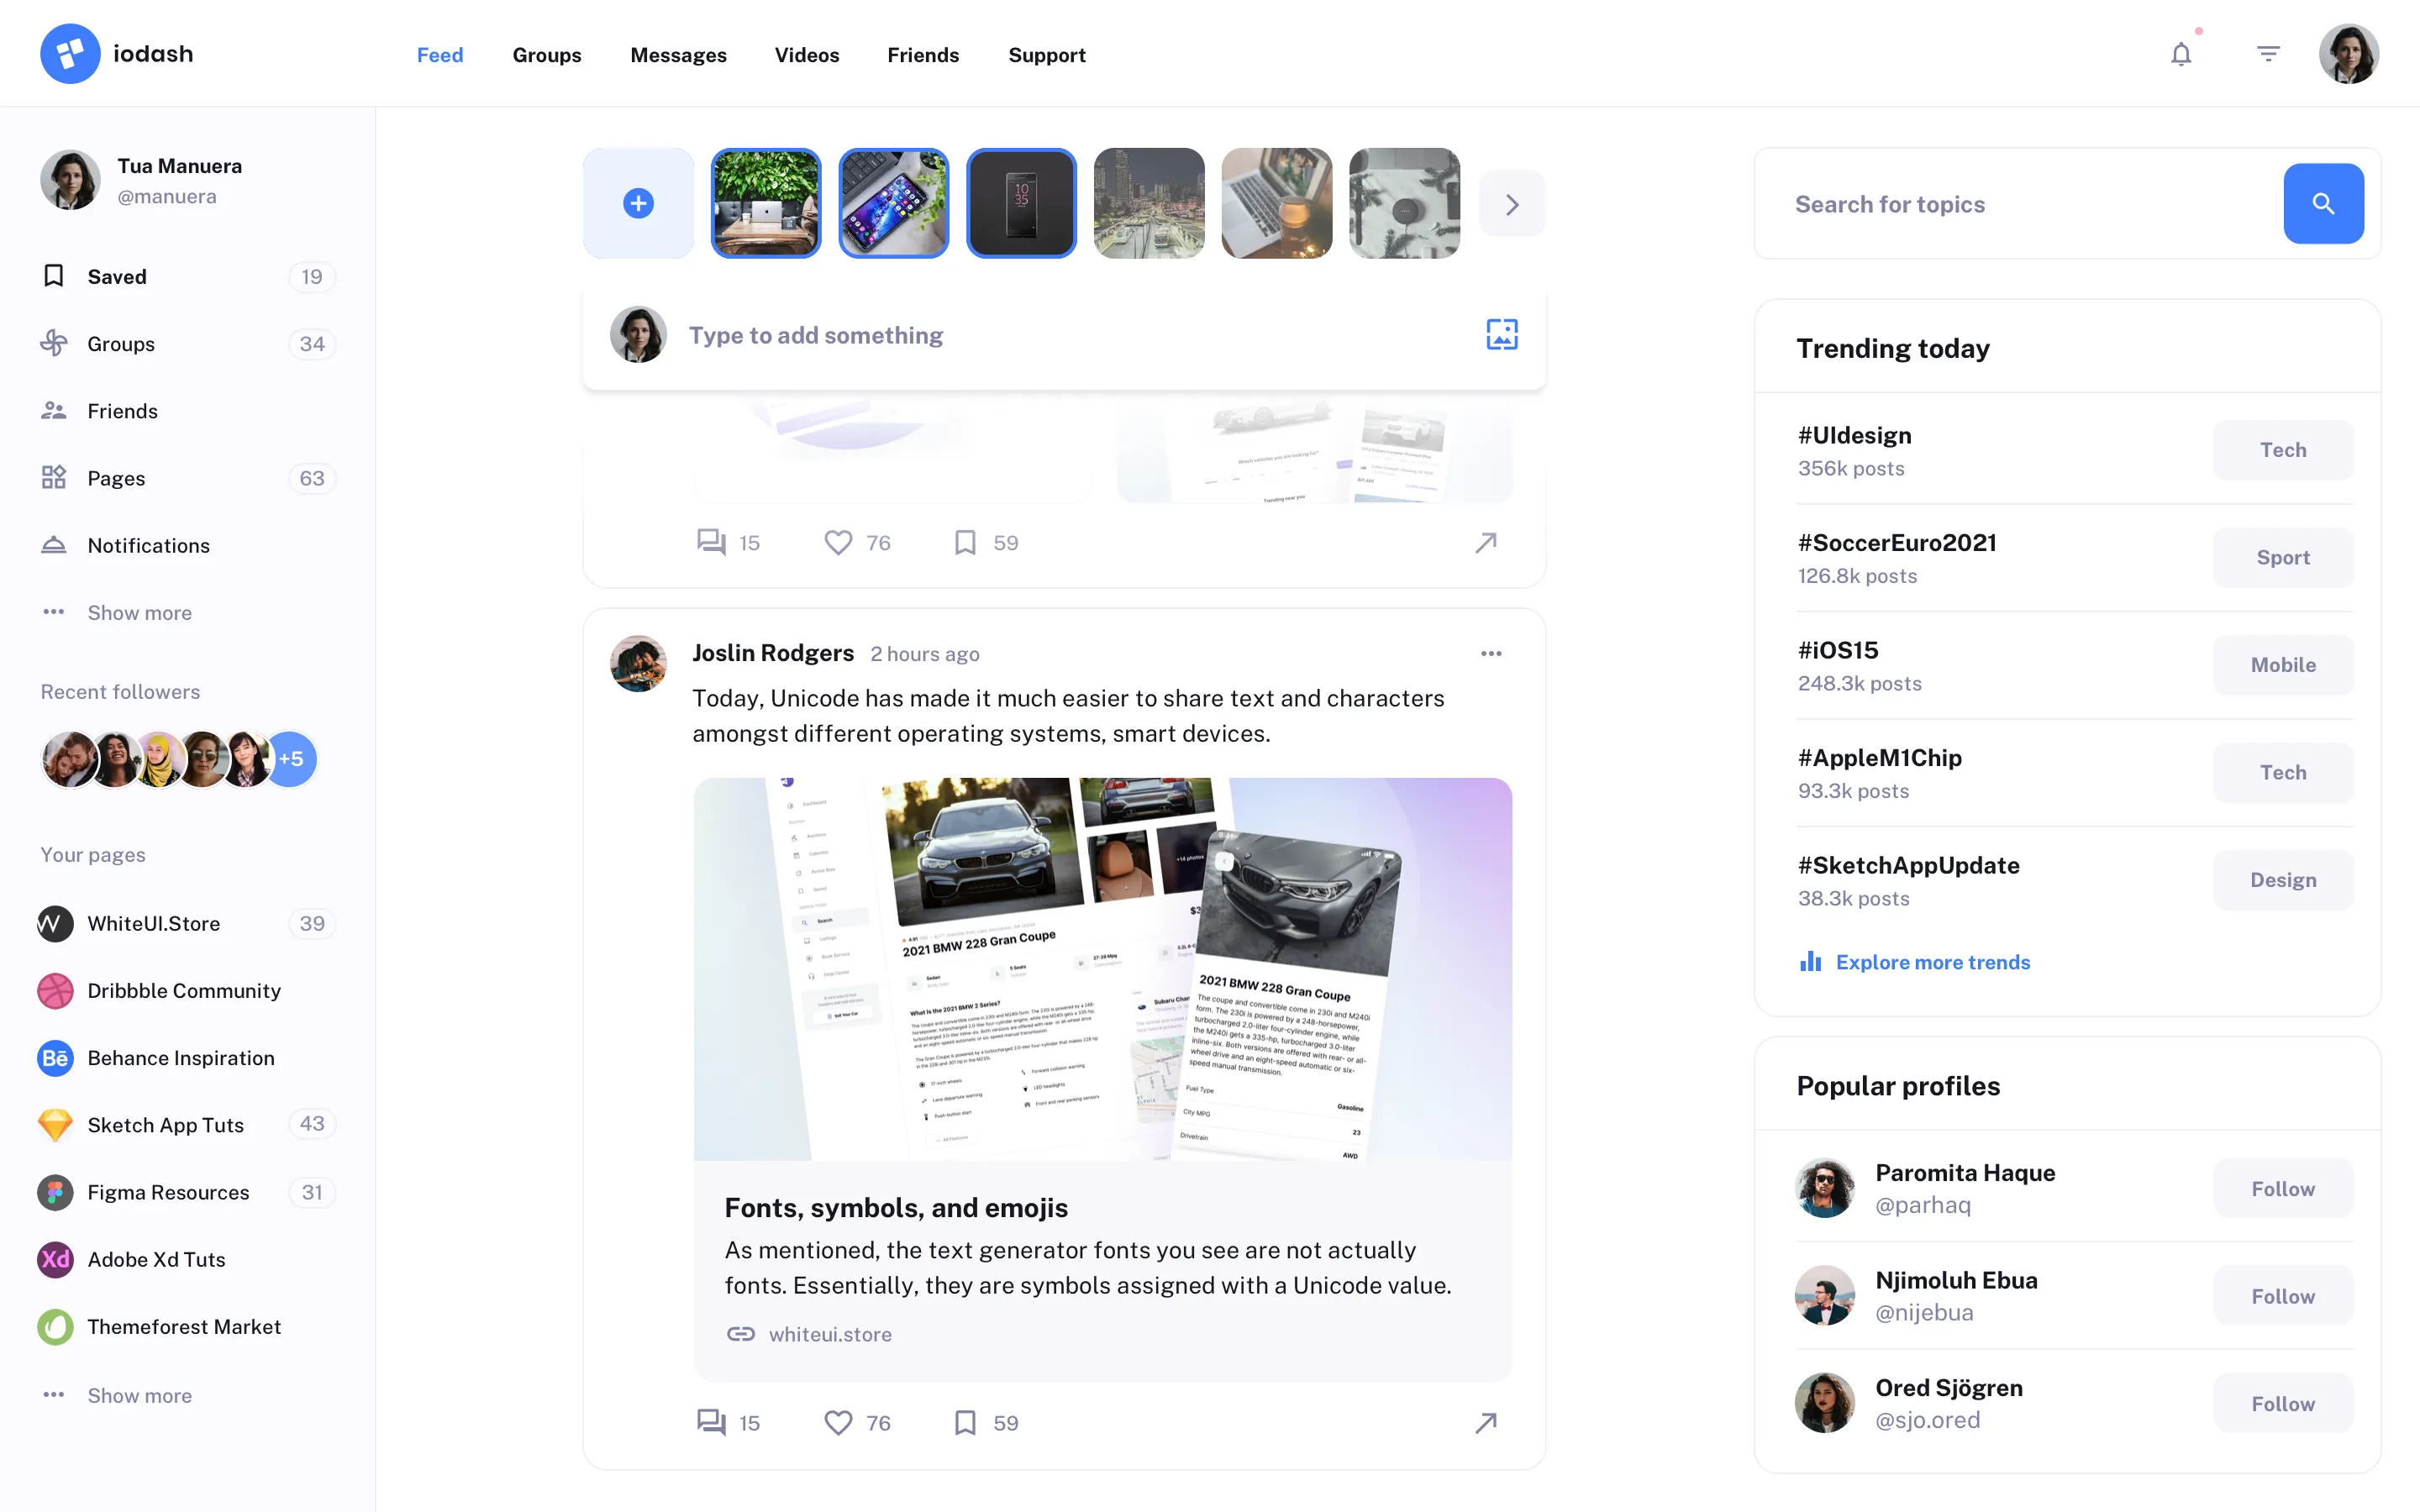The image size is (2420, 1512).
Task: Open the Explore more trends link
Action: click(x=1932, y=961)
